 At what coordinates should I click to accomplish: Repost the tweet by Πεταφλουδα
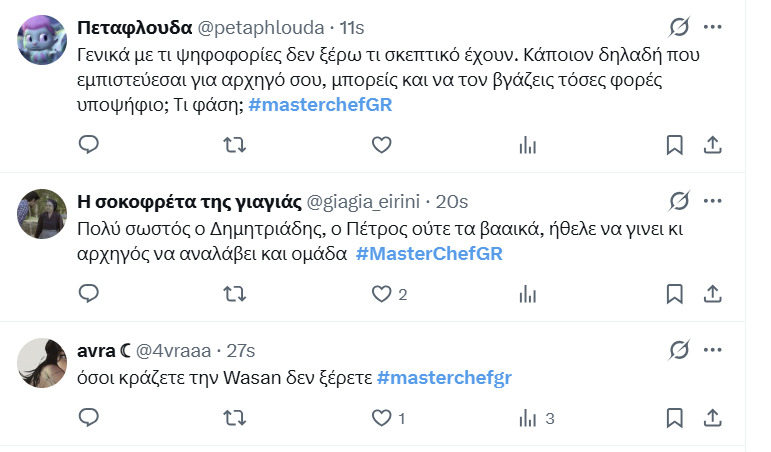click(x=233, y=145)
